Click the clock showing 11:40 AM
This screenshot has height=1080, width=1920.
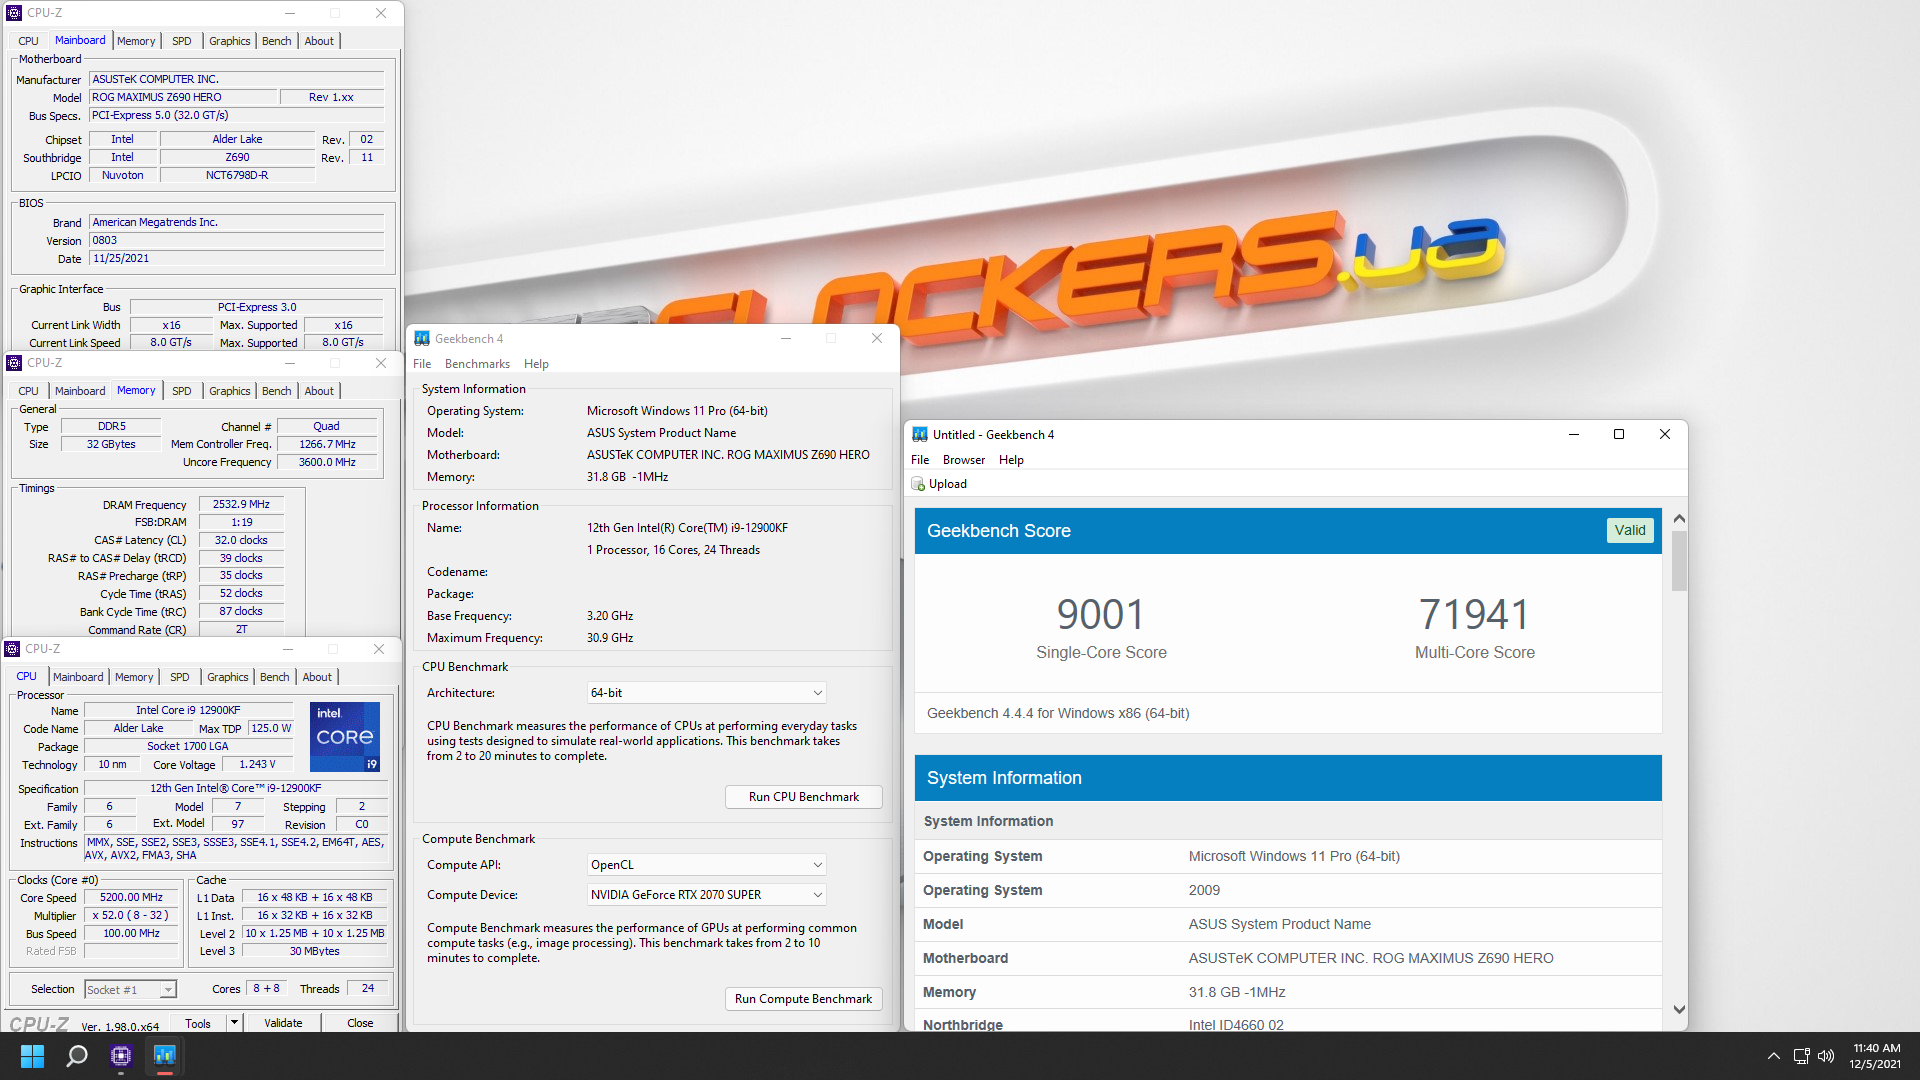tap(1876, 1049)
